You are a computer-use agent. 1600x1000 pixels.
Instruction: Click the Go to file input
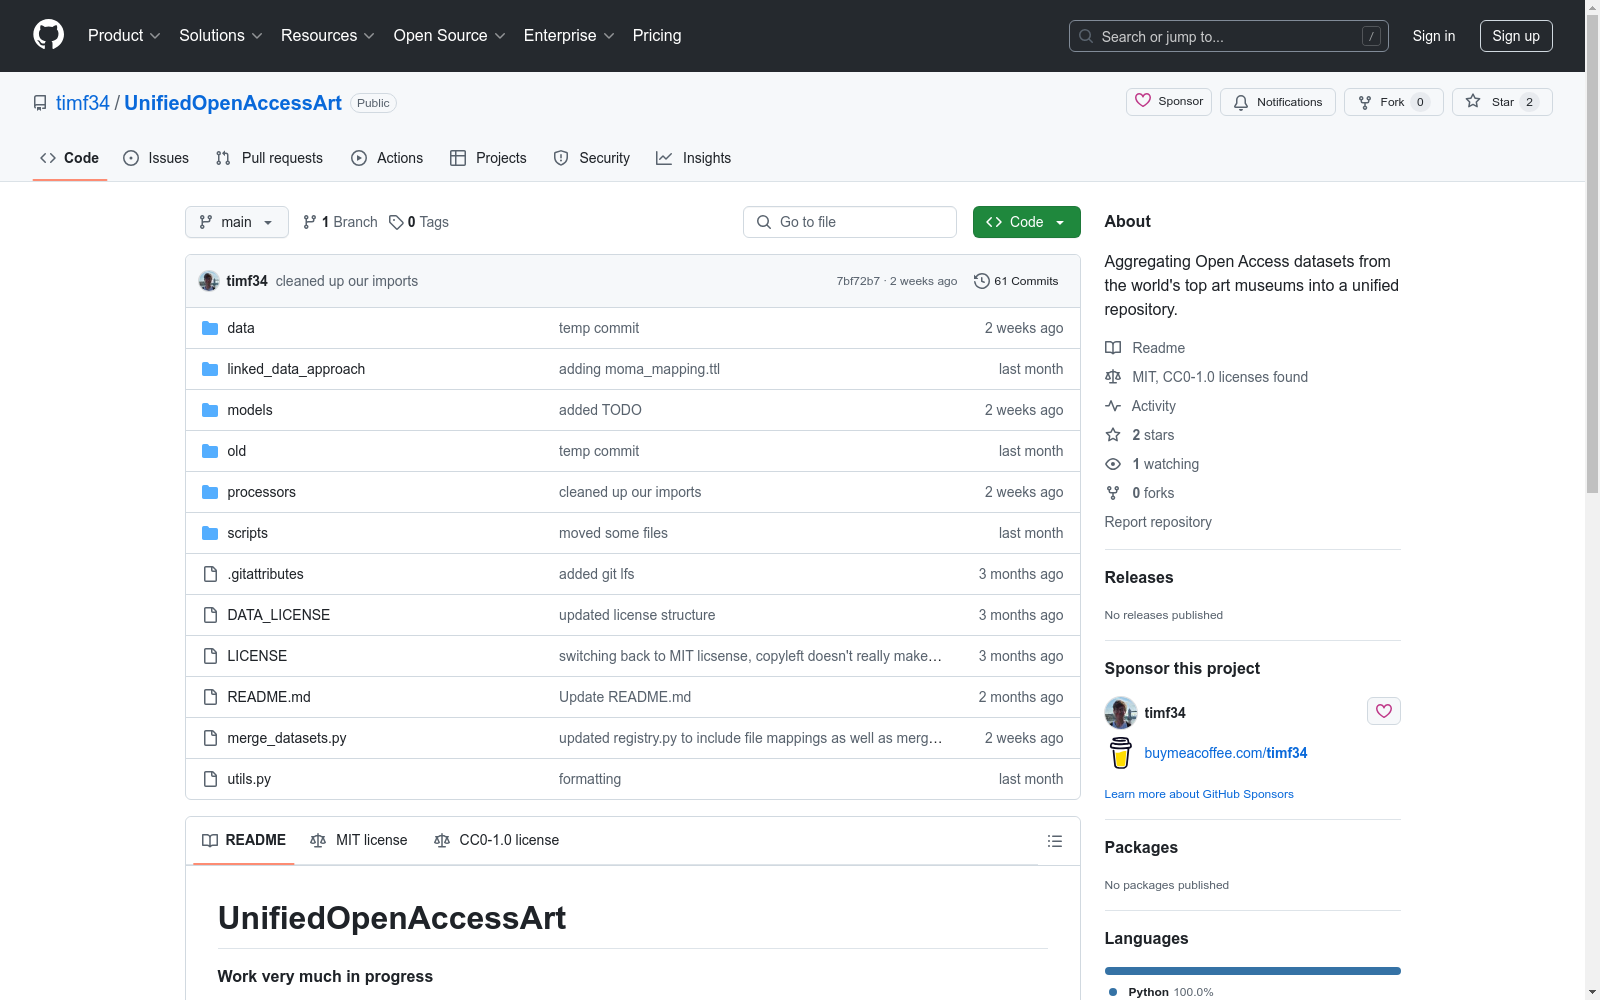[850, 222]
